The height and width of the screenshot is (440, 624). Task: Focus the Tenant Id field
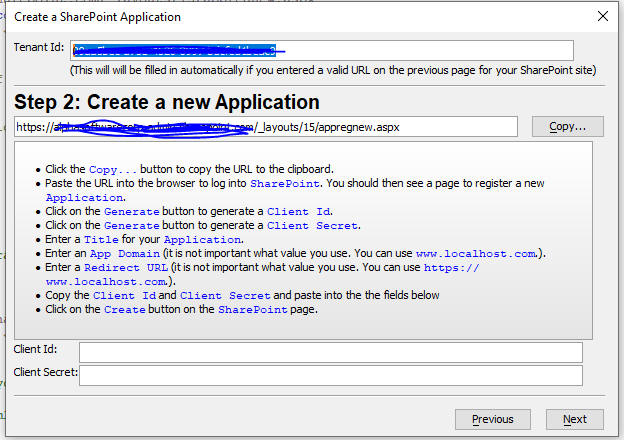click(322, 51)
